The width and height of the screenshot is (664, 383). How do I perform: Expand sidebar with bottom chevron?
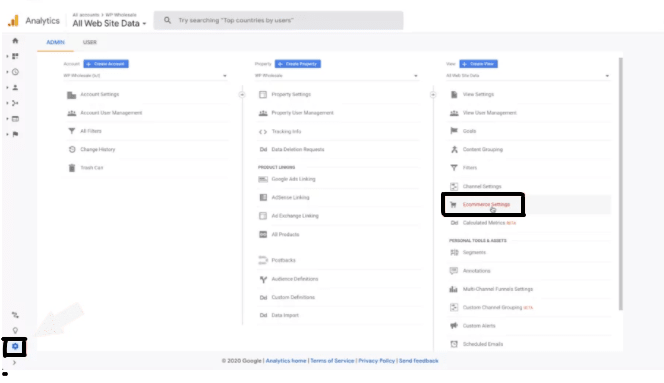click(14, 363)
